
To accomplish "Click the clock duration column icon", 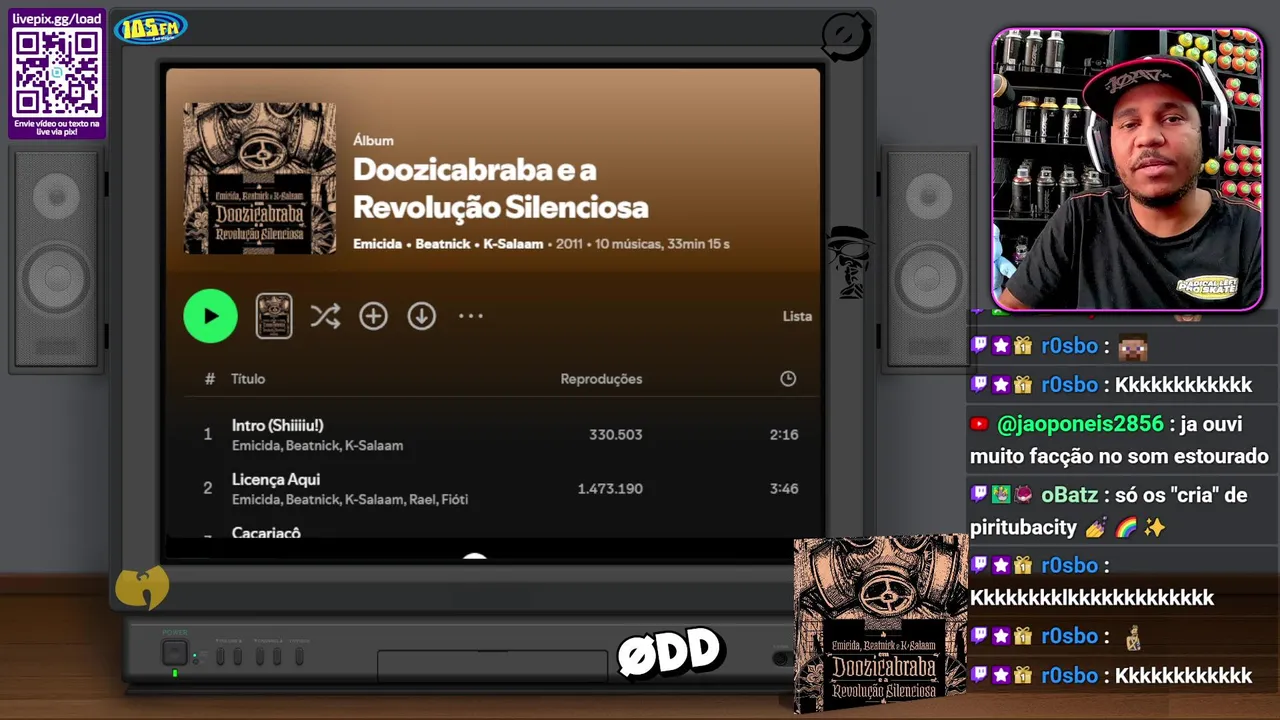I will 788,379.
